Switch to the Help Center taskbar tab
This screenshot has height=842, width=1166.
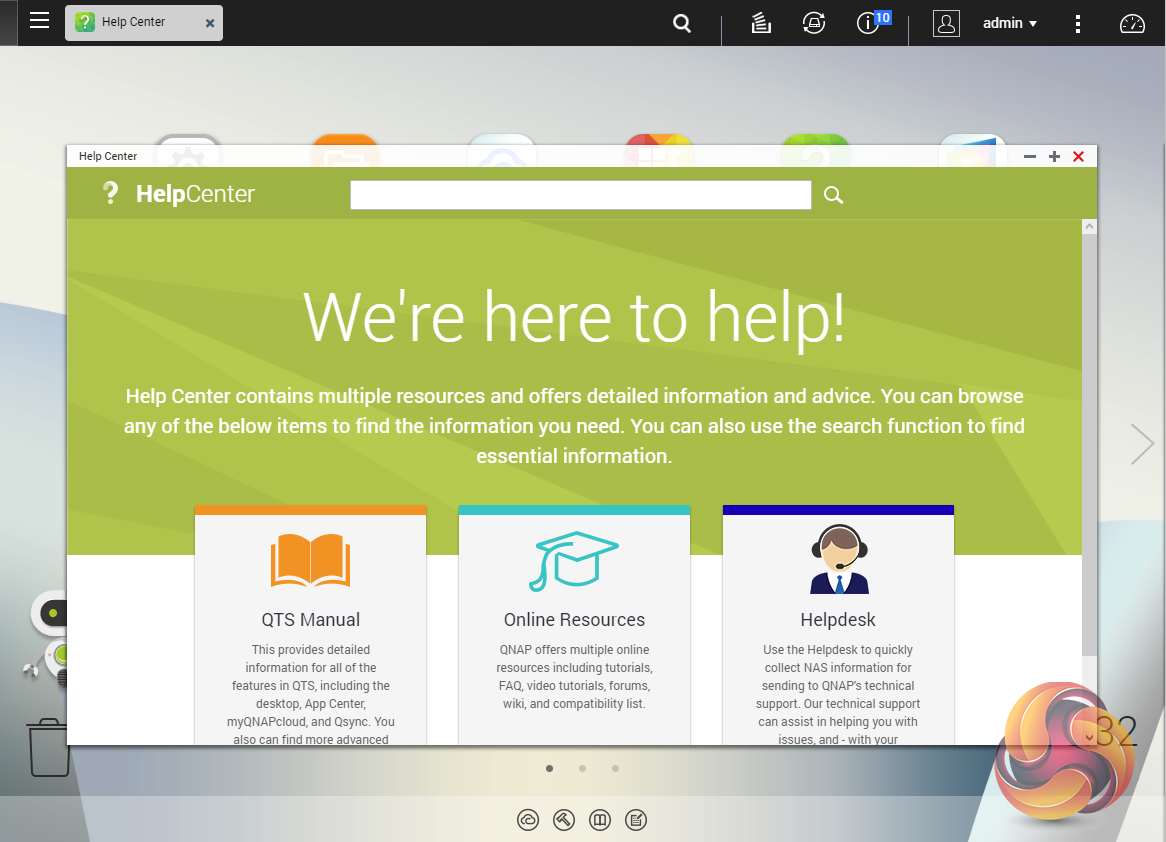coord(144,22)
